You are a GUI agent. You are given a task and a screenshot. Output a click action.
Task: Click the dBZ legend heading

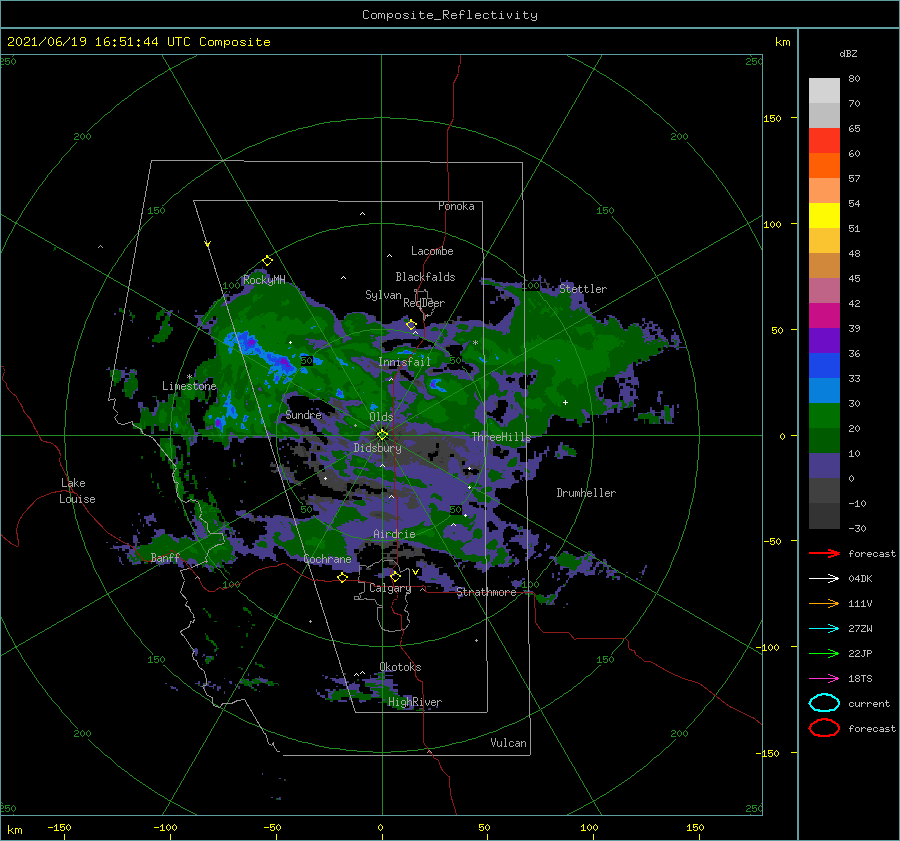pos(848,53)
